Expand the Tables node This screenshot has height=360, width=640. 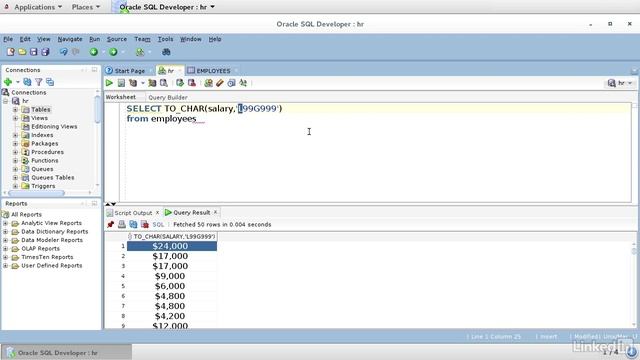tap(16, 109)
